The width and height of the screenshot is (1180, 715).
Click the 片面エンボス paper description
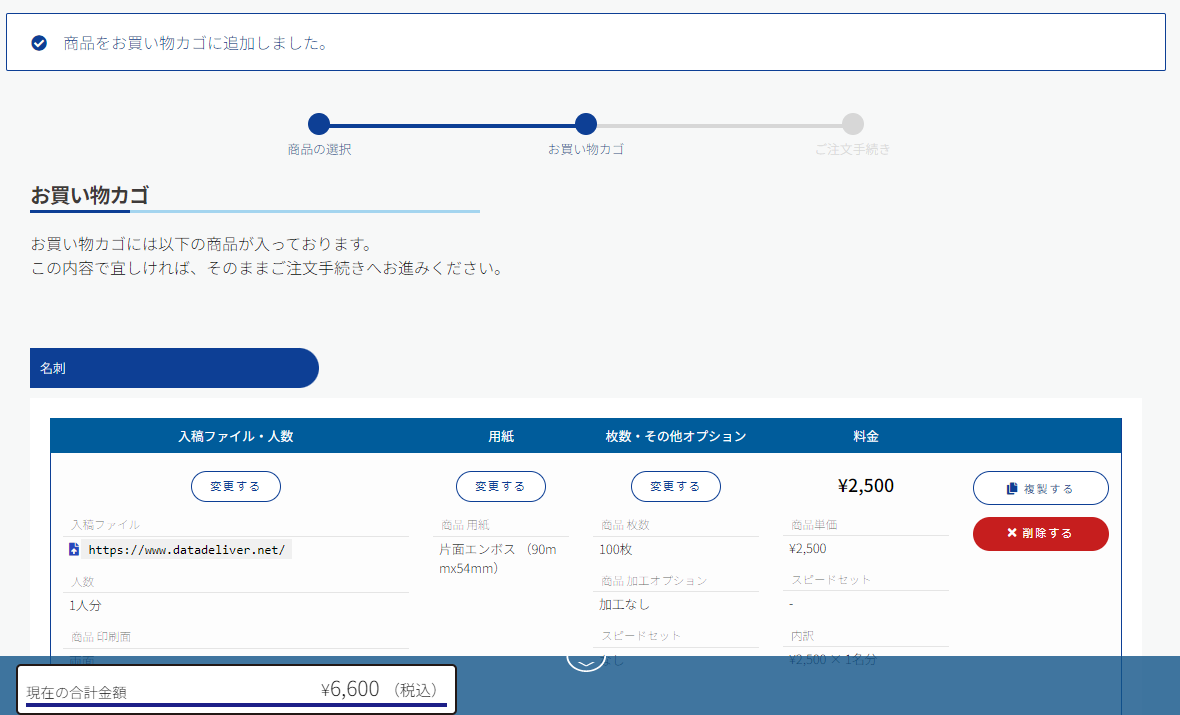pyautogui.click(x=497, y=558)
